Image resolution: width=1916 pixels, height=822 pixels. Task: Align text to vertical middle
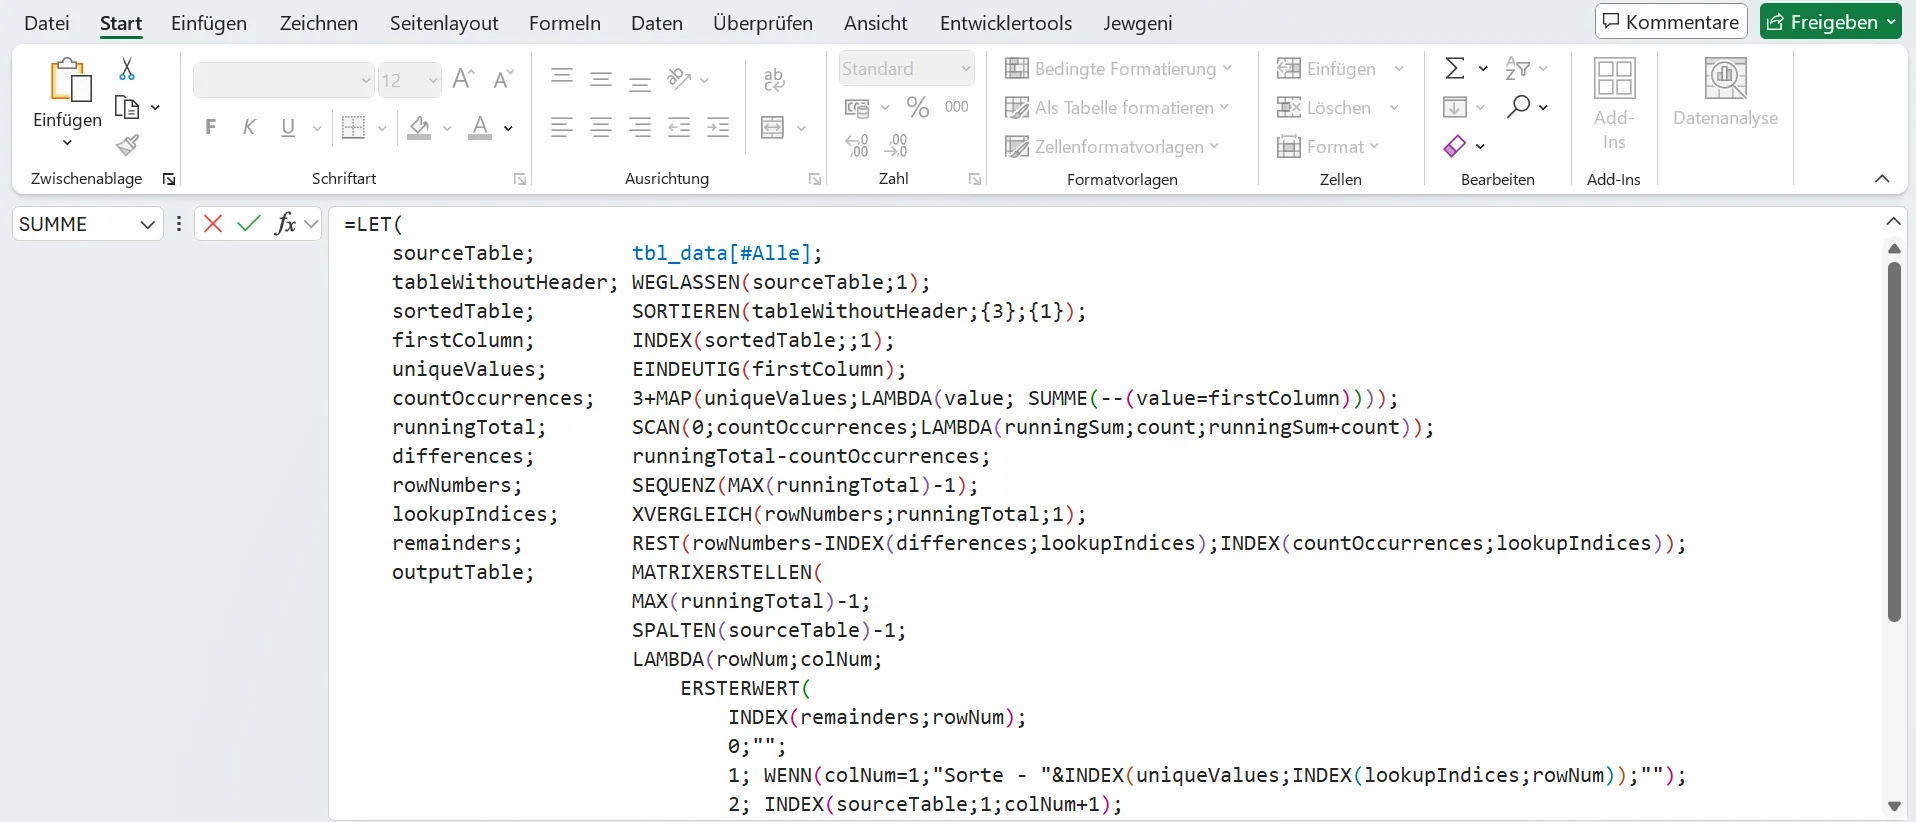pos(601,79)
